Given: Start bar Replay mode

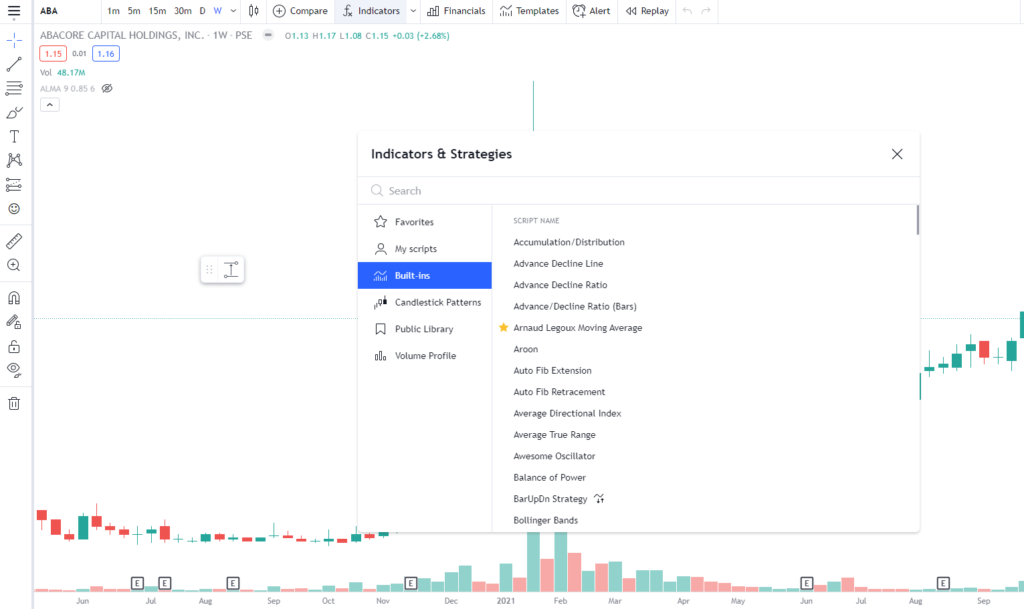Looking at the screenshot, I should [647, 11].
